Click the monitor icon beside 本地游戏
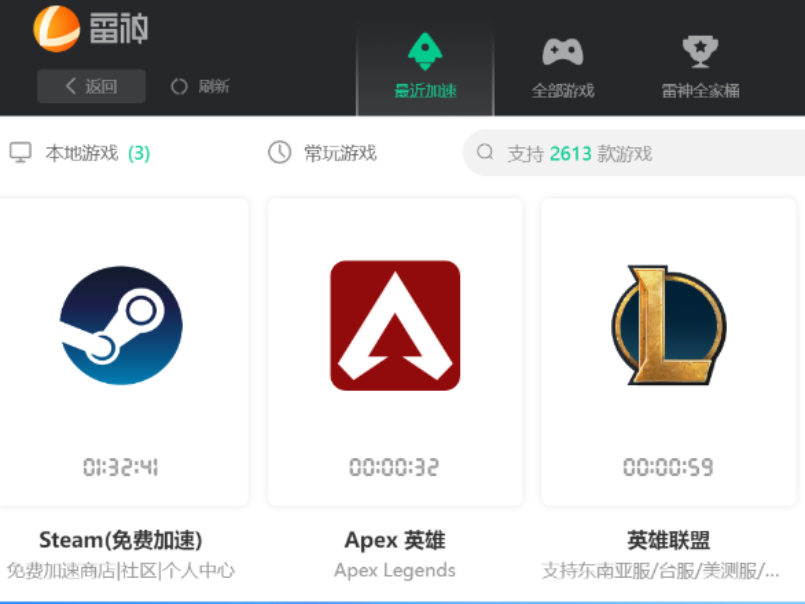The width and height of the screenshot is (805, 604). [x=21, y=153]
